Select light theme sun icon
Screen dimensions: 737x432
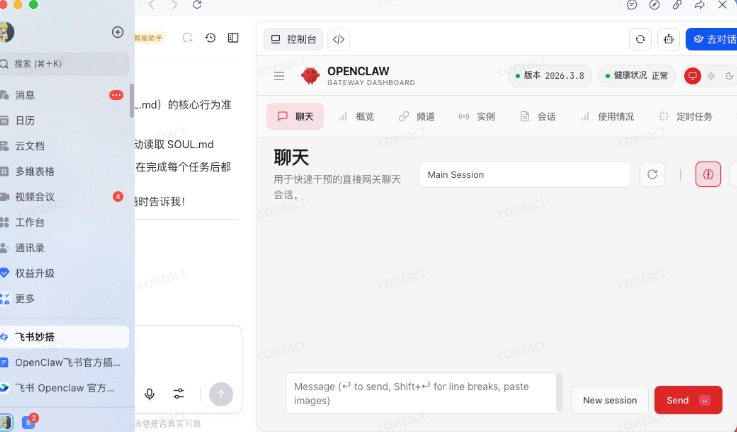point(711,76)
